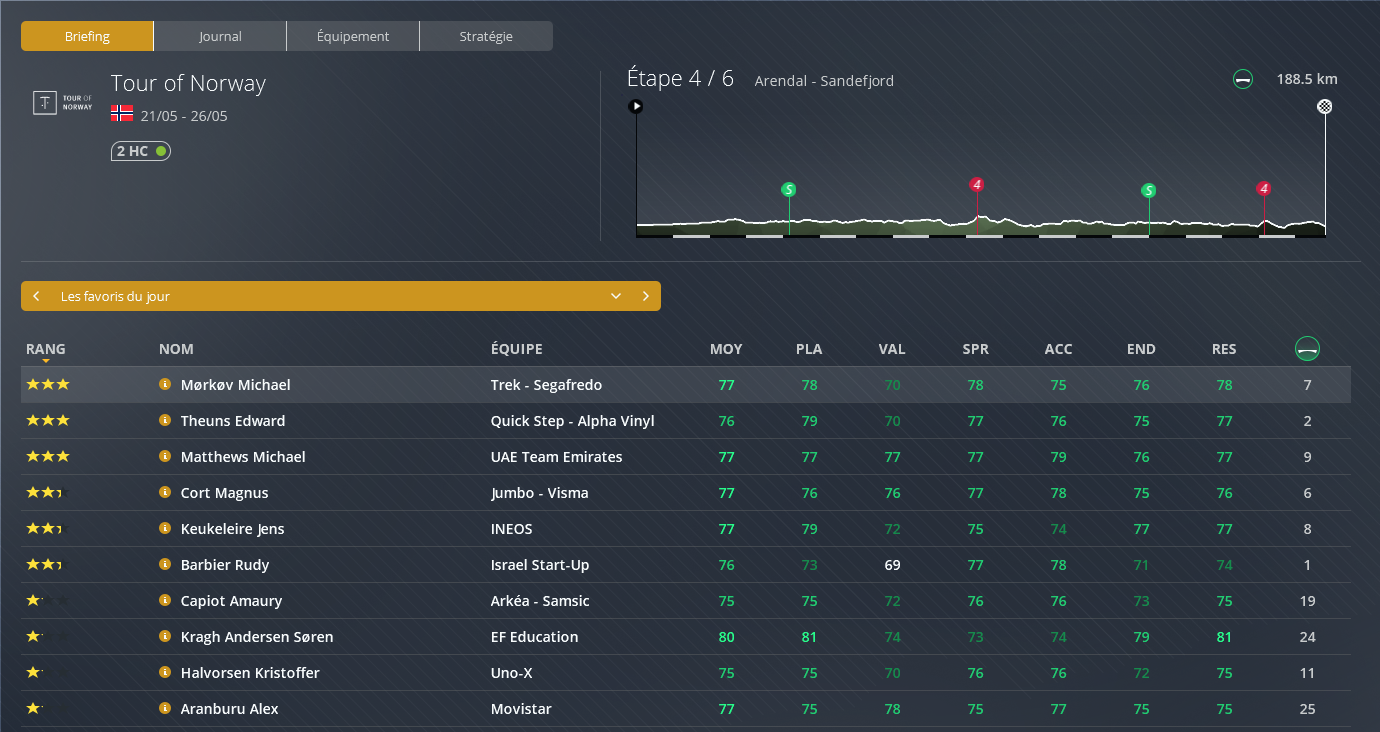The height and width of the screenshot is (732, 1380).
Task: Open info icon for Cort Magnus
Action: coord(165,492)
